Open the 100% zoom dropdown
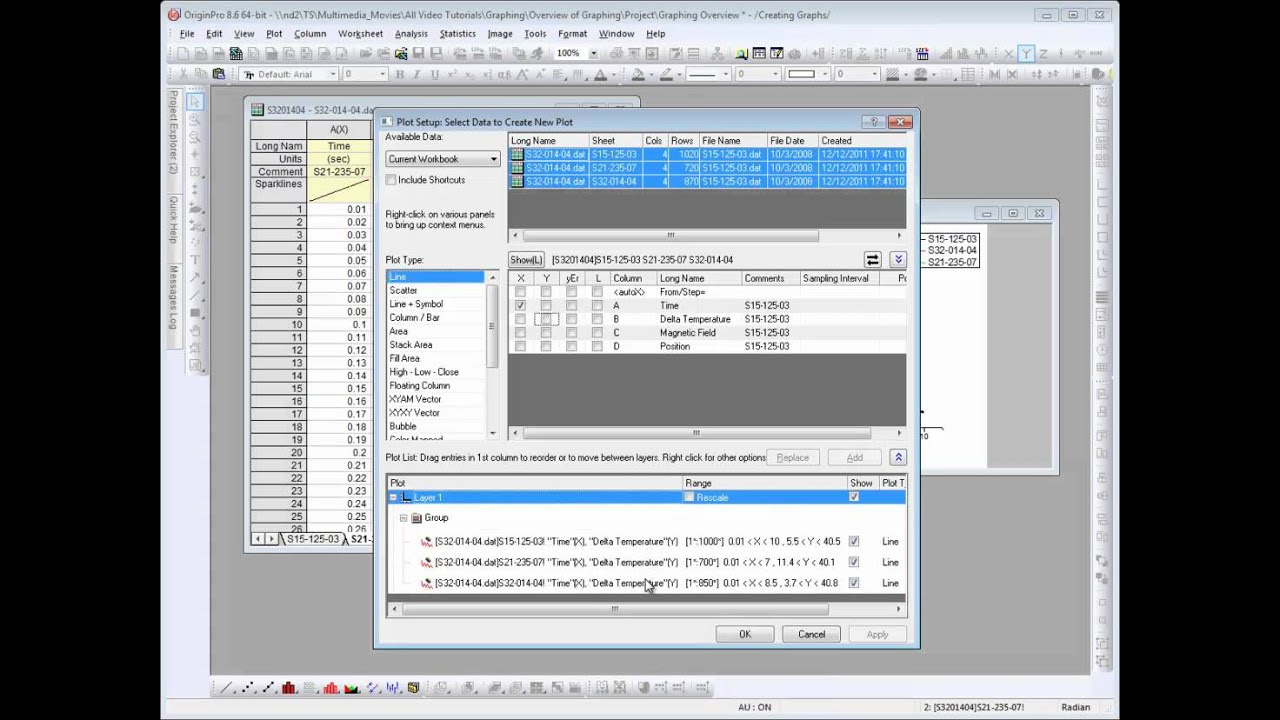This screenshot has height=720, width=1280. point(593,53)
